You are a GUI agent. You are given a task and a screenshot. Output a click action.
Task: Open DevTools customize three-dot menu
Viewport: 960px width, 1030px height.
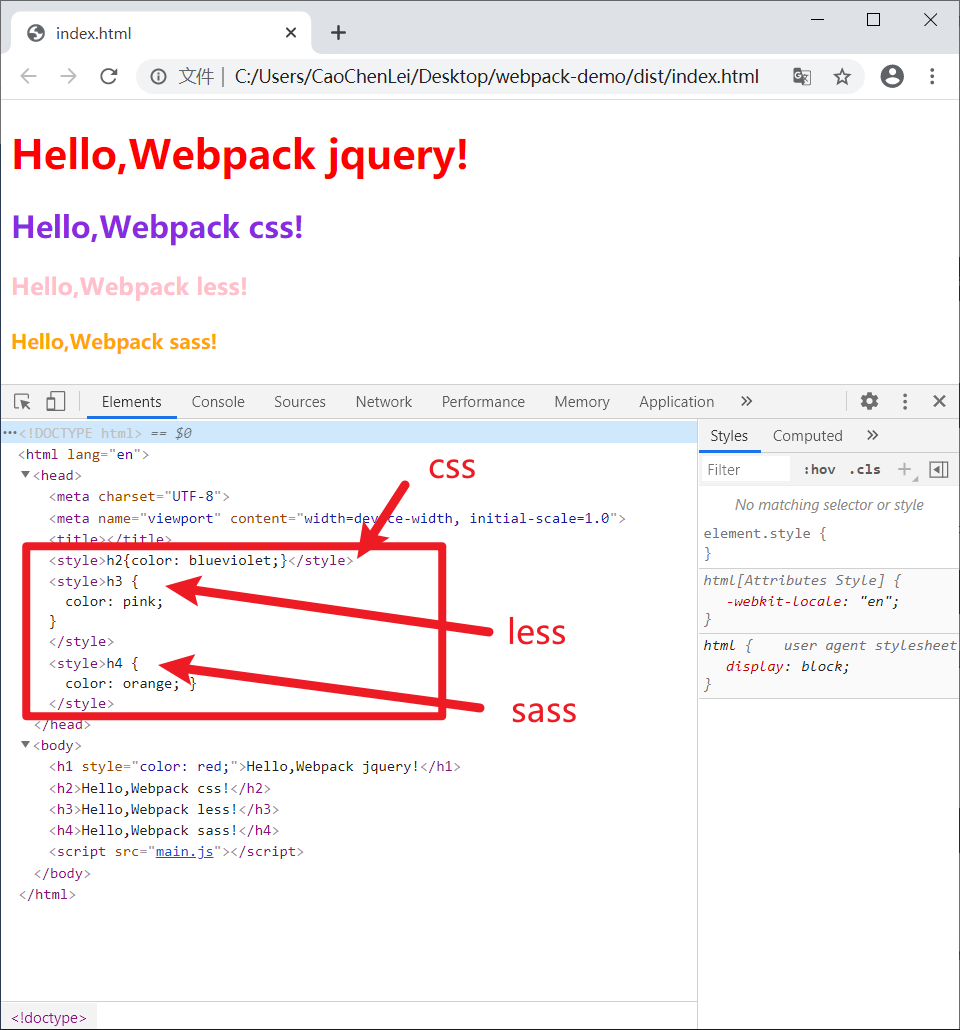[905, 401]
